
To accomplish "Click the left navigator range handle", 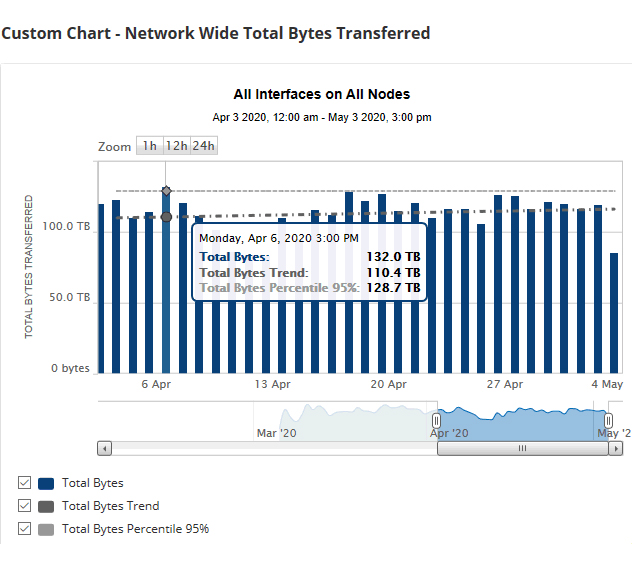I will [436, 420].
